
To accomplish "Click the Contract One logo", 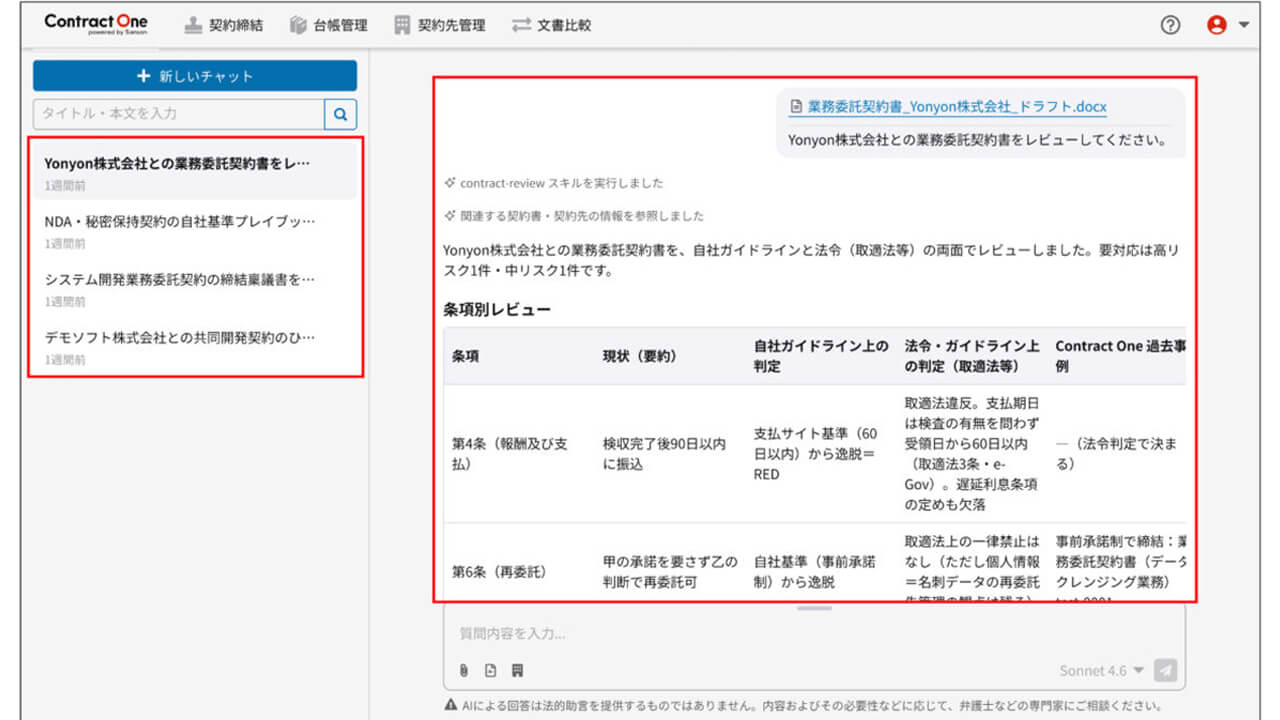I will tap(95, 24).
